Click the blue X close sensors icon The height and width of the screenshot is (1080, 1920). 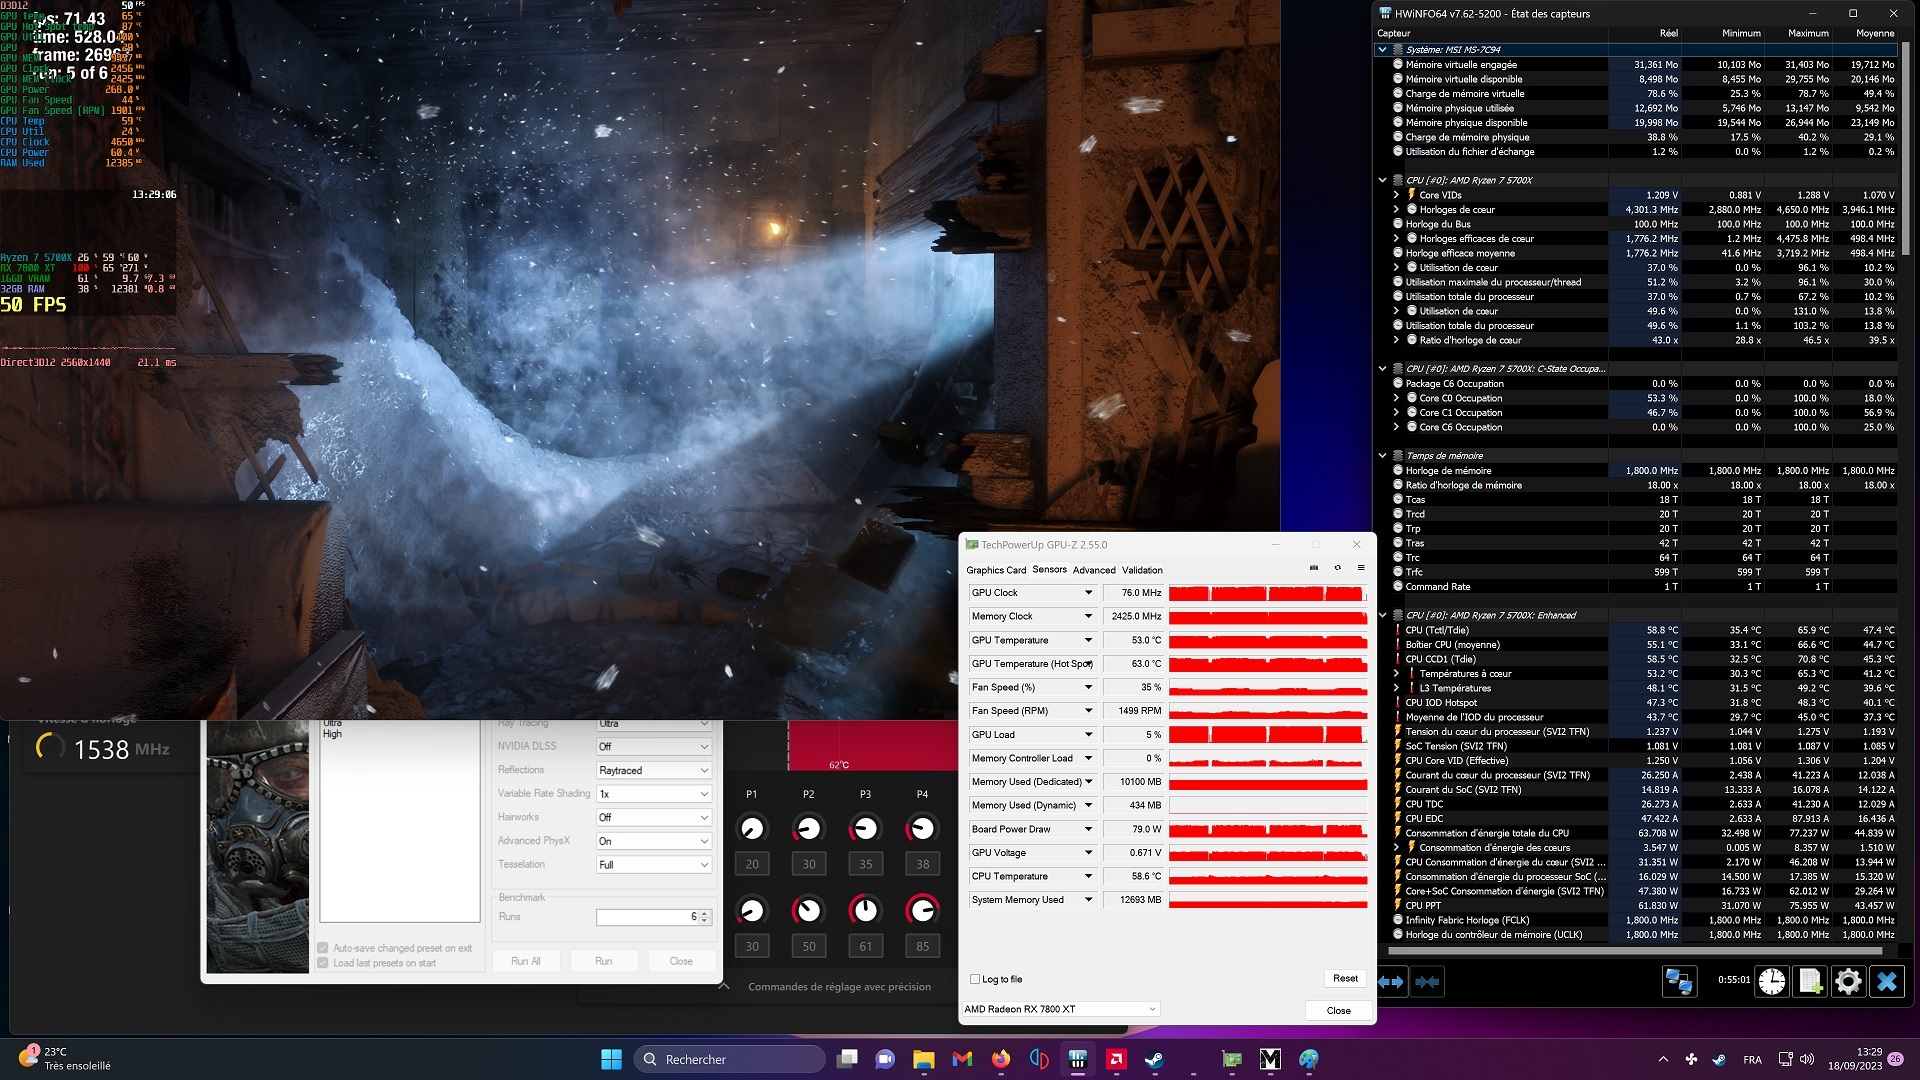click(1886, 981)
